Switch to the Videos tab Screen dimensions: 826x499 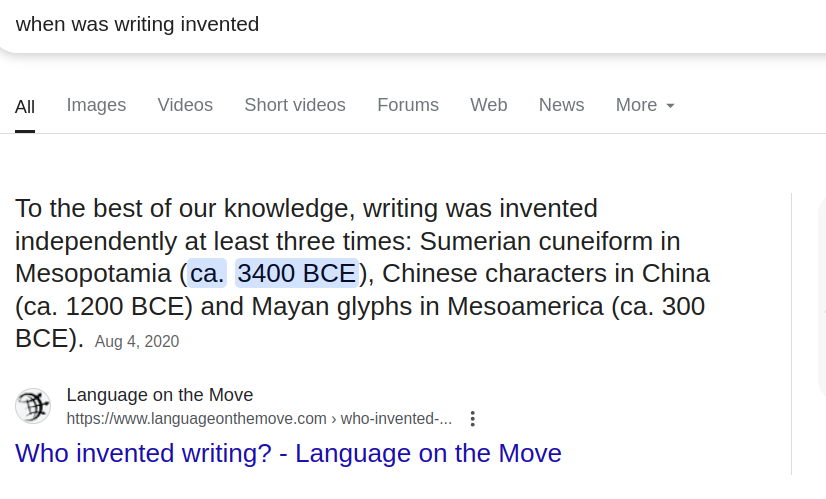pyautogui.click(x=185, y=105)
